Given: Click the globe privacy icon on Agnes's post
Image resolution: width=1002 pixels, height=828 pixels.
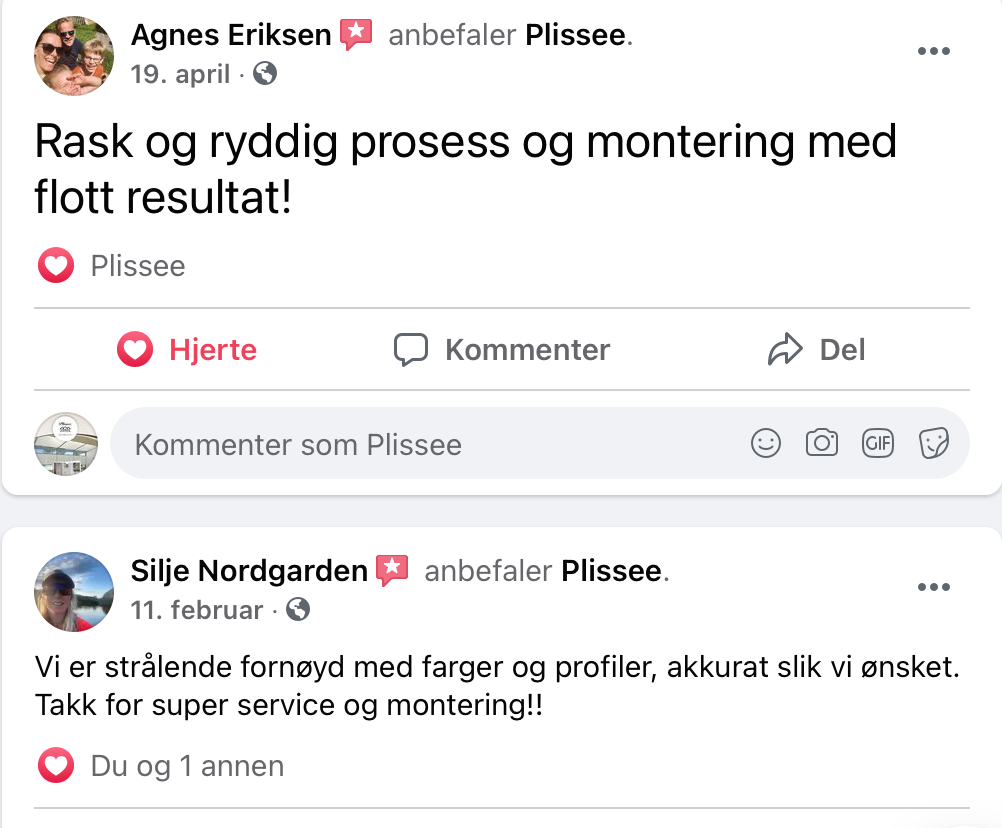Looking at the screenshot, I should click(265, 74).
